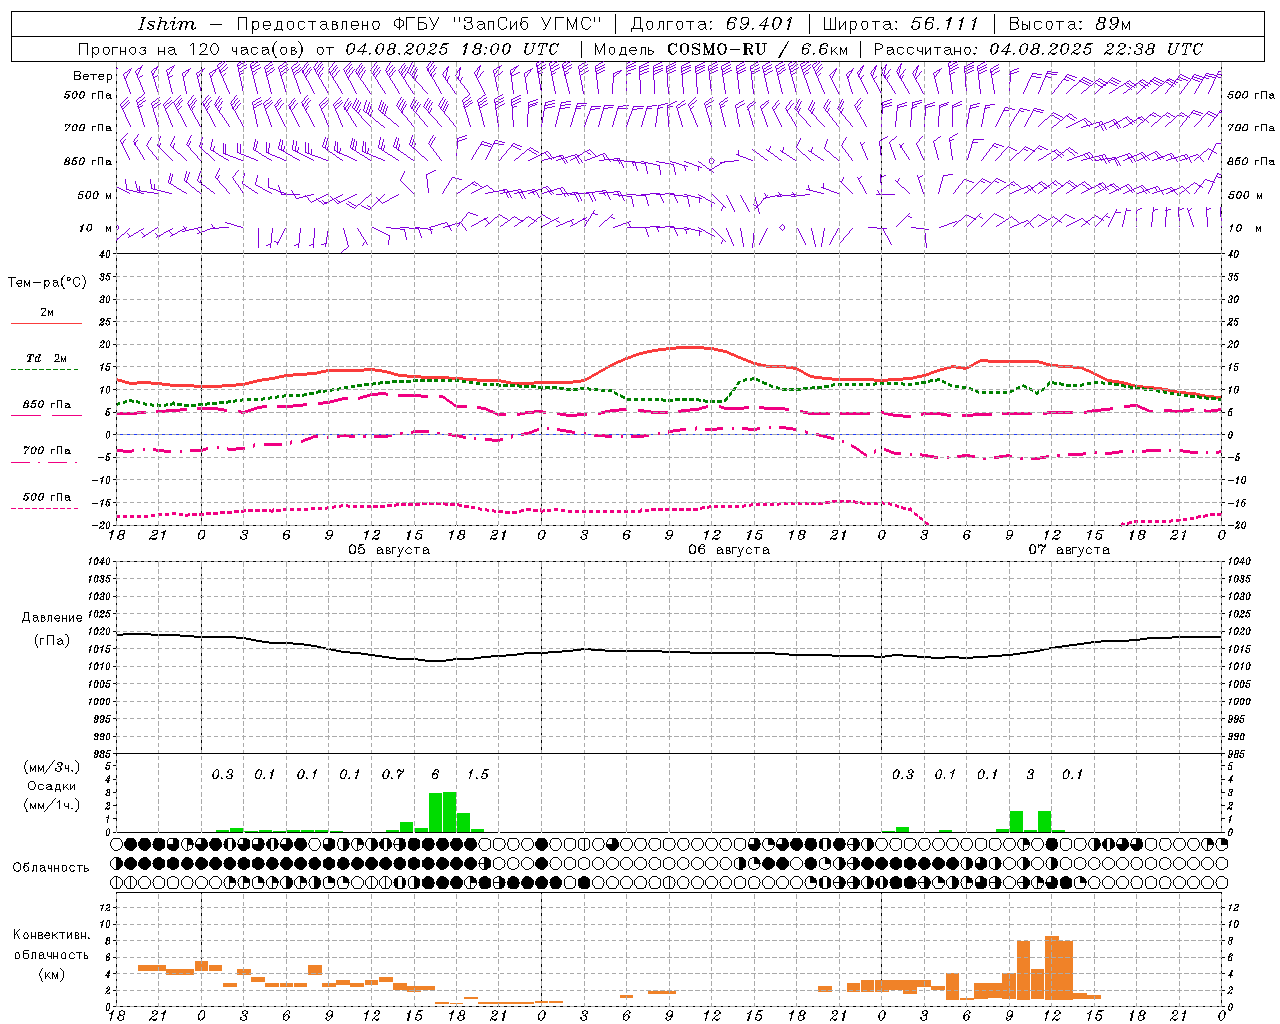
Task: Click the 1.5 precipitation amount
Action: (x=478, y=774)
